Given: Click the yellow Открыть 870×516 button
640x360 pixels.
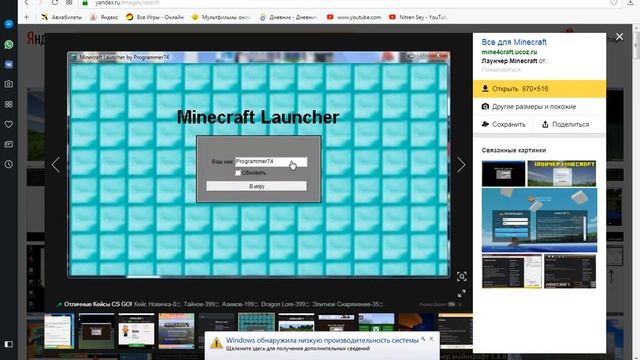Looking at the screenshot, I should point(539,89).
